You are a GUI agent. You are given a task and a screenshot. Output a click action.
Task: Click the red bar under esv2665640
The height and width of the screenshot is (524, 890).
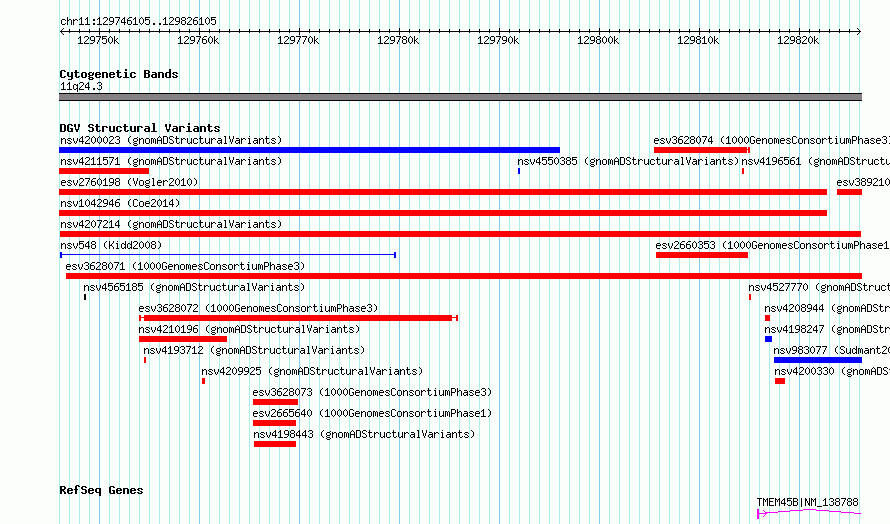click(274, 424)
